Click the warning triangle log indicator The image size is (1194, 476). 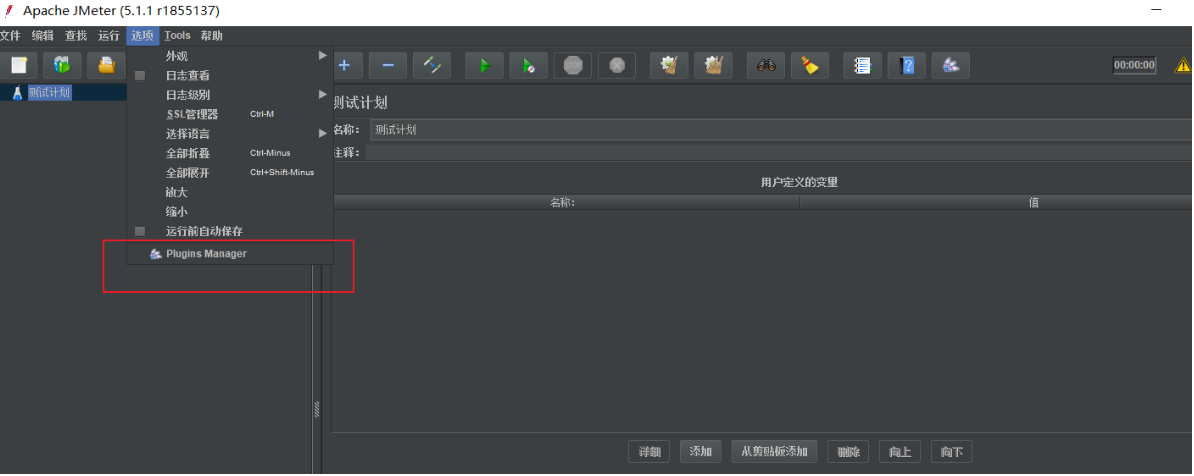point(1183,65)
